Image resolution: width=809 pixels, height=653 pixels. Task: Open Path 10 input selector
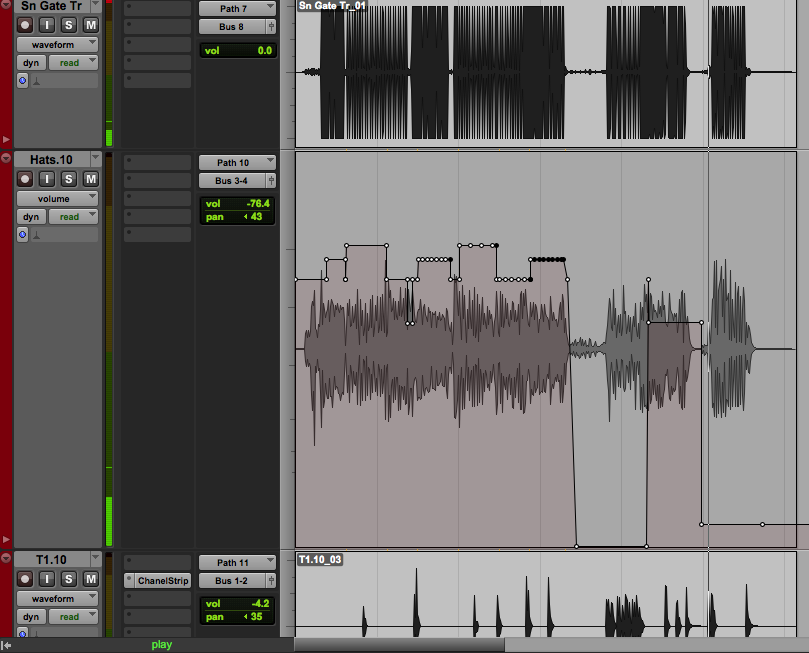coord(237,162)
